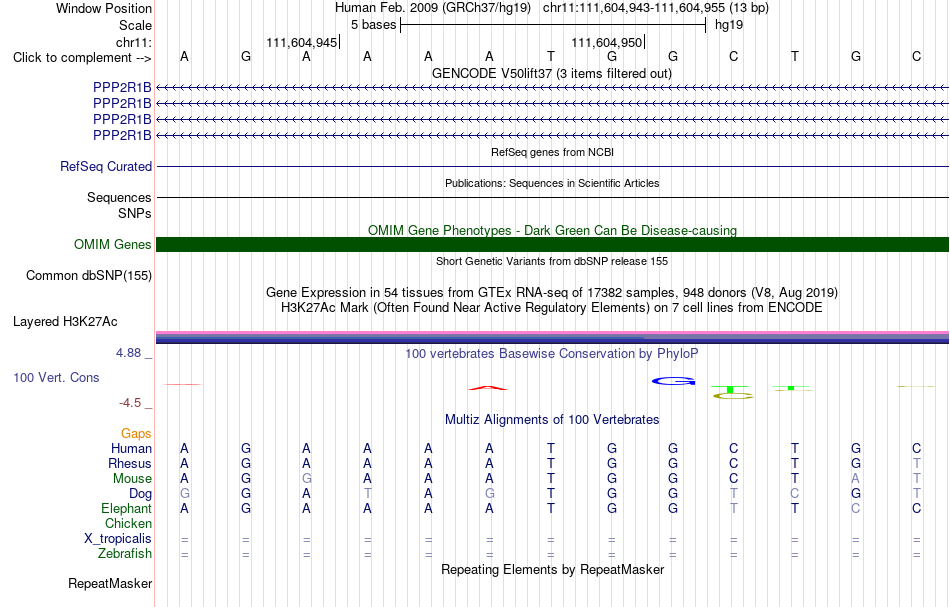
Task: Click the 'chr11:' ruler label
Action: coord(134,42)
